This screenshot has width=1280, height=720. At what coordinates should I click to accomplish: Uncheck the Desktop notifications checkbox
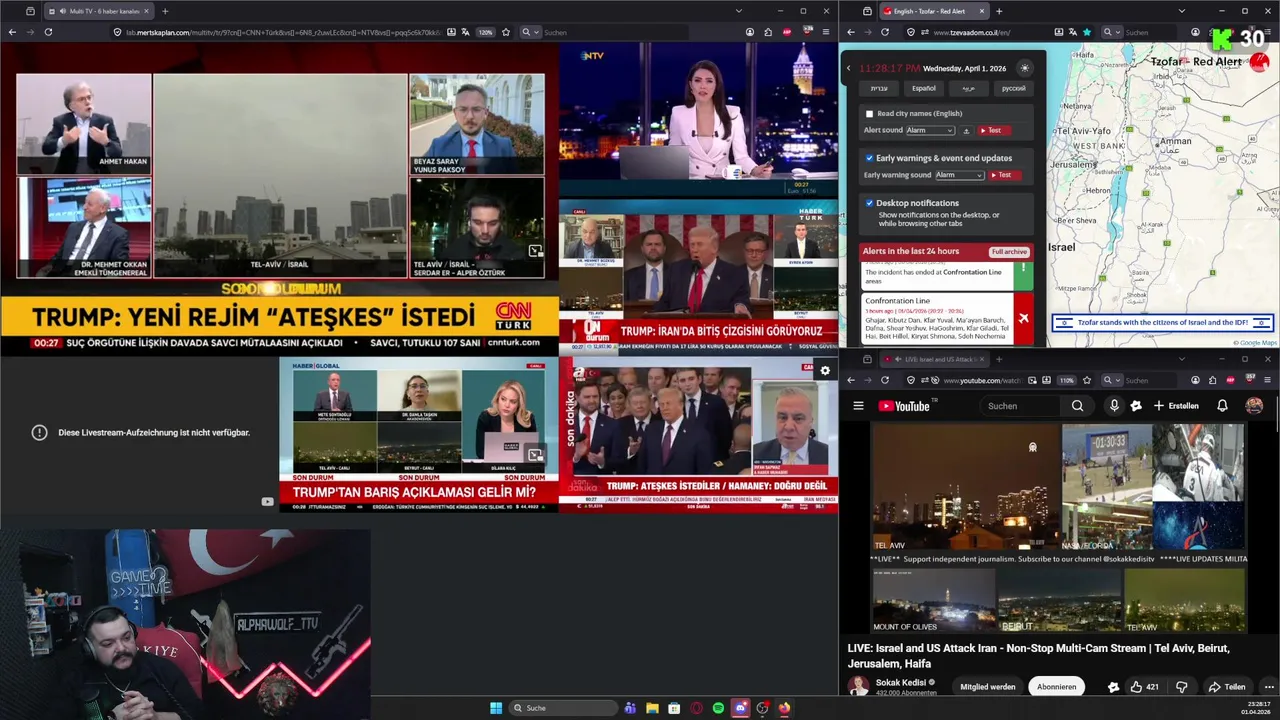(869, 203)
